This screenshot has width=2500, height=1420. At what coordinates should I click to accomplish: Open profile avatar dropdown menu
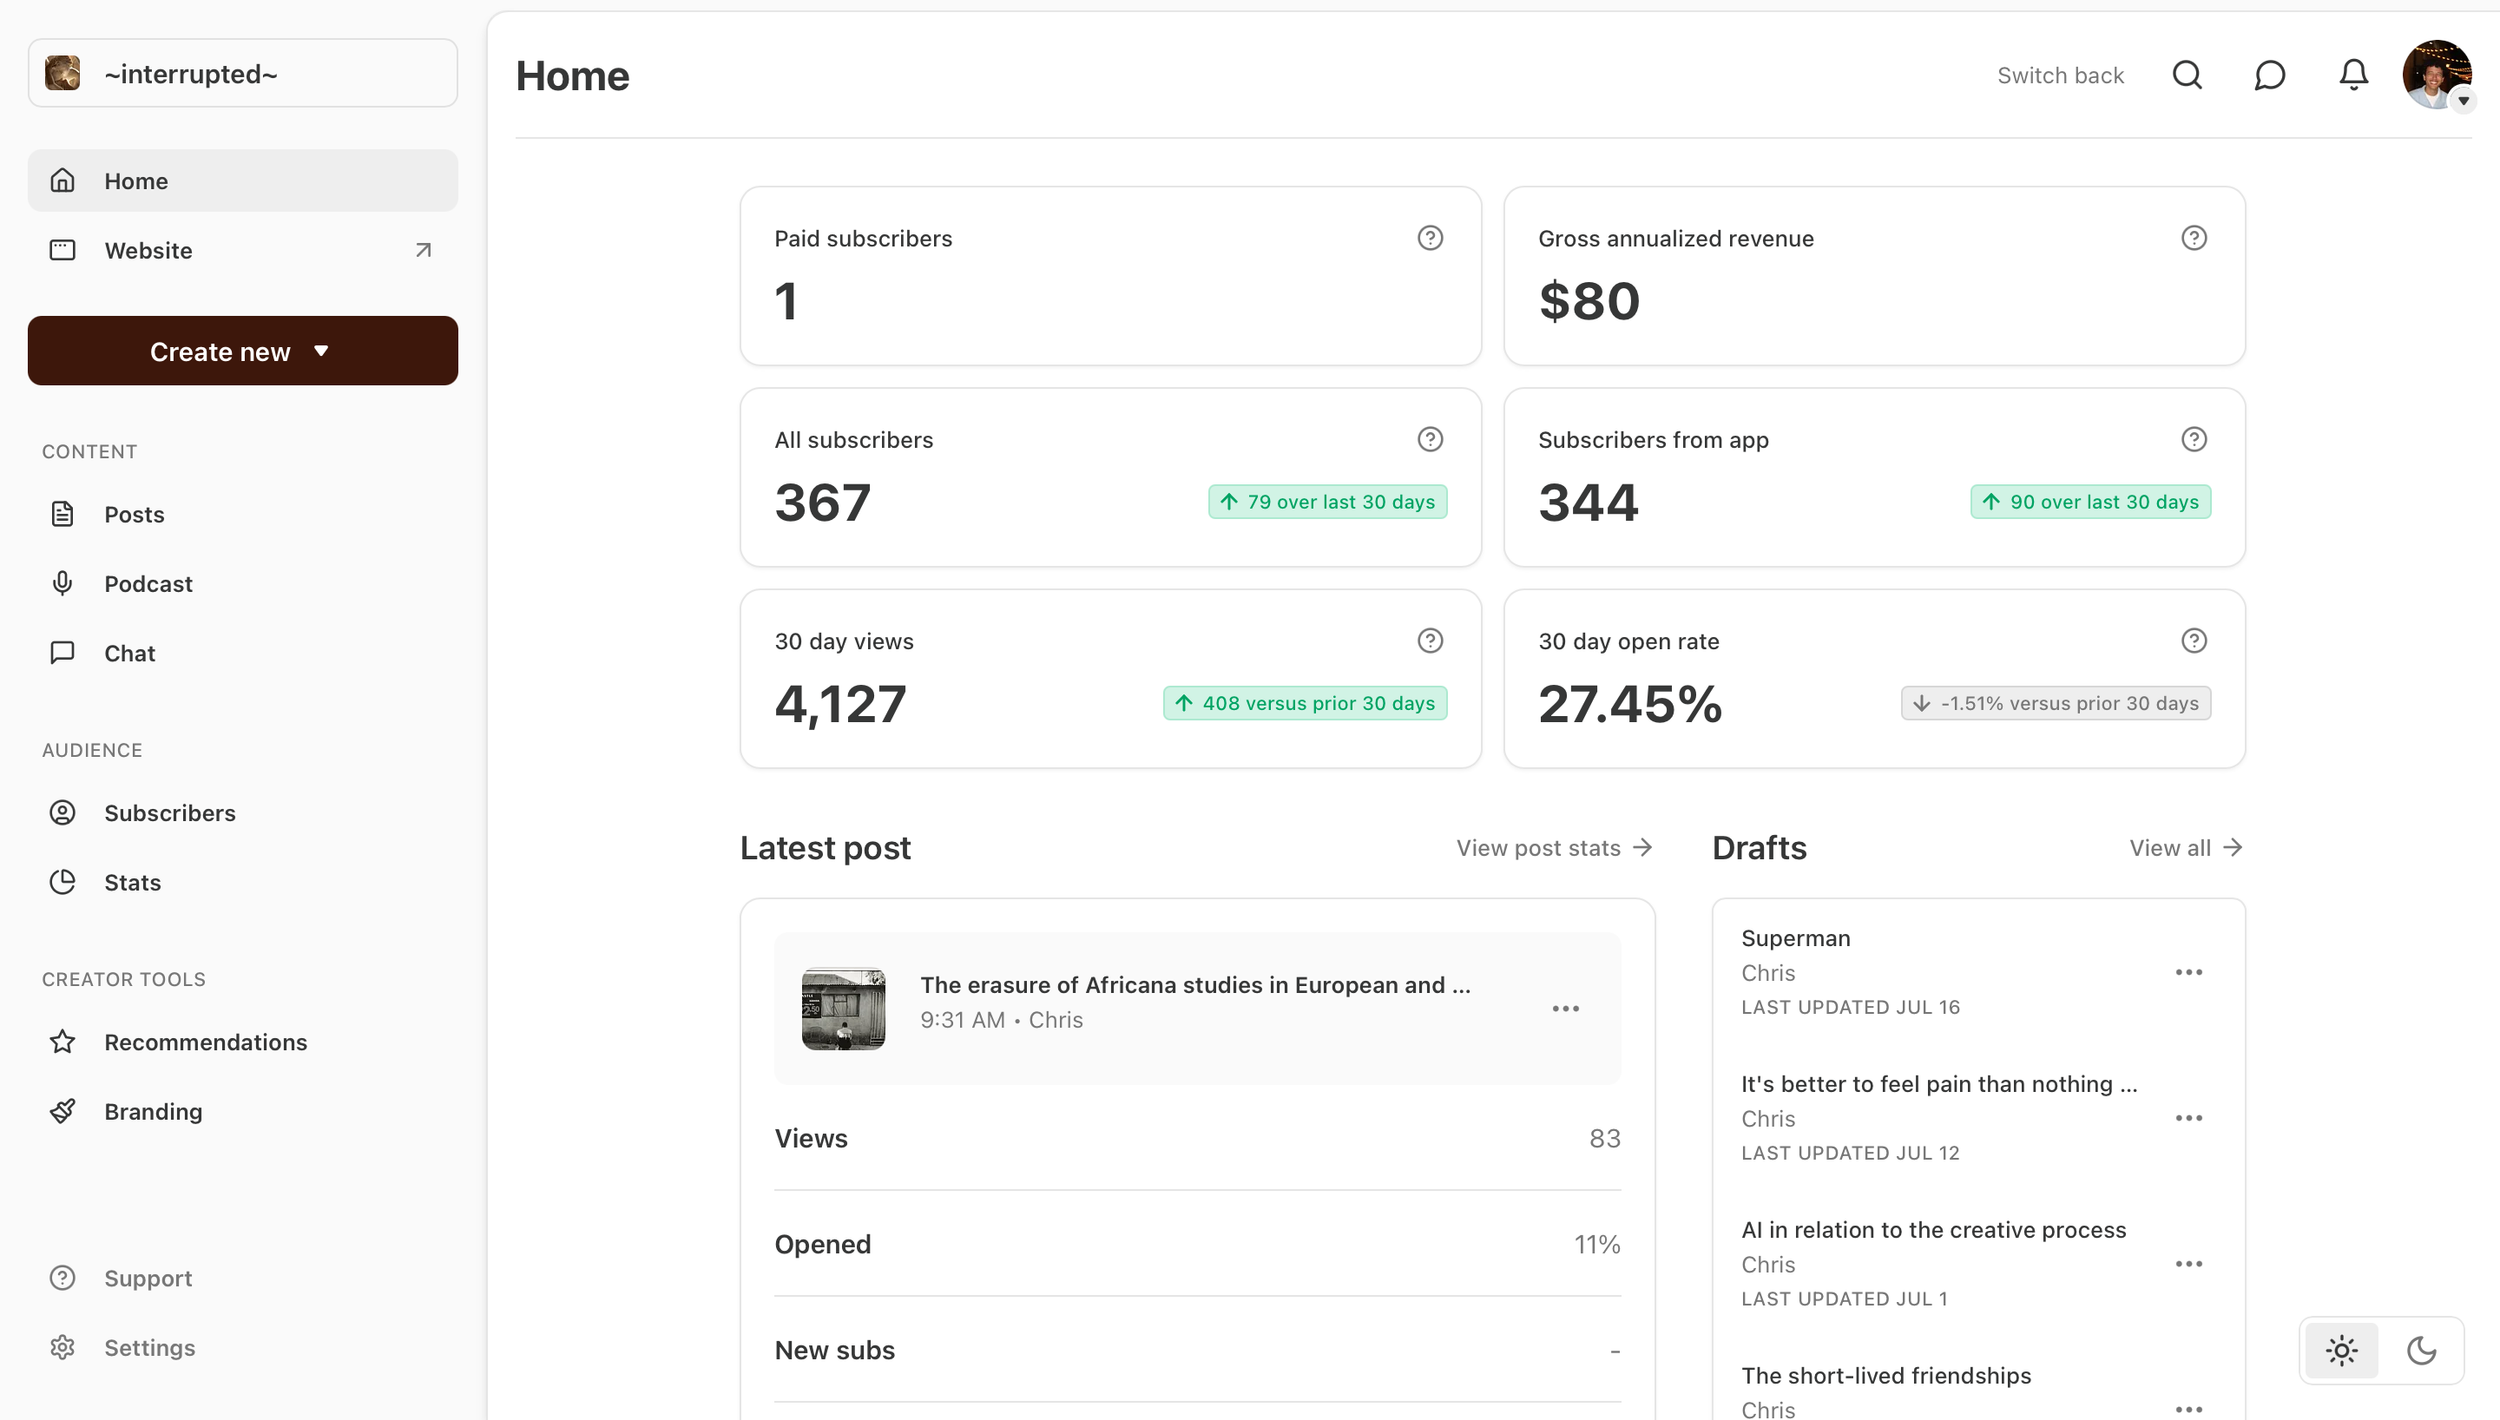(2437, 75)
